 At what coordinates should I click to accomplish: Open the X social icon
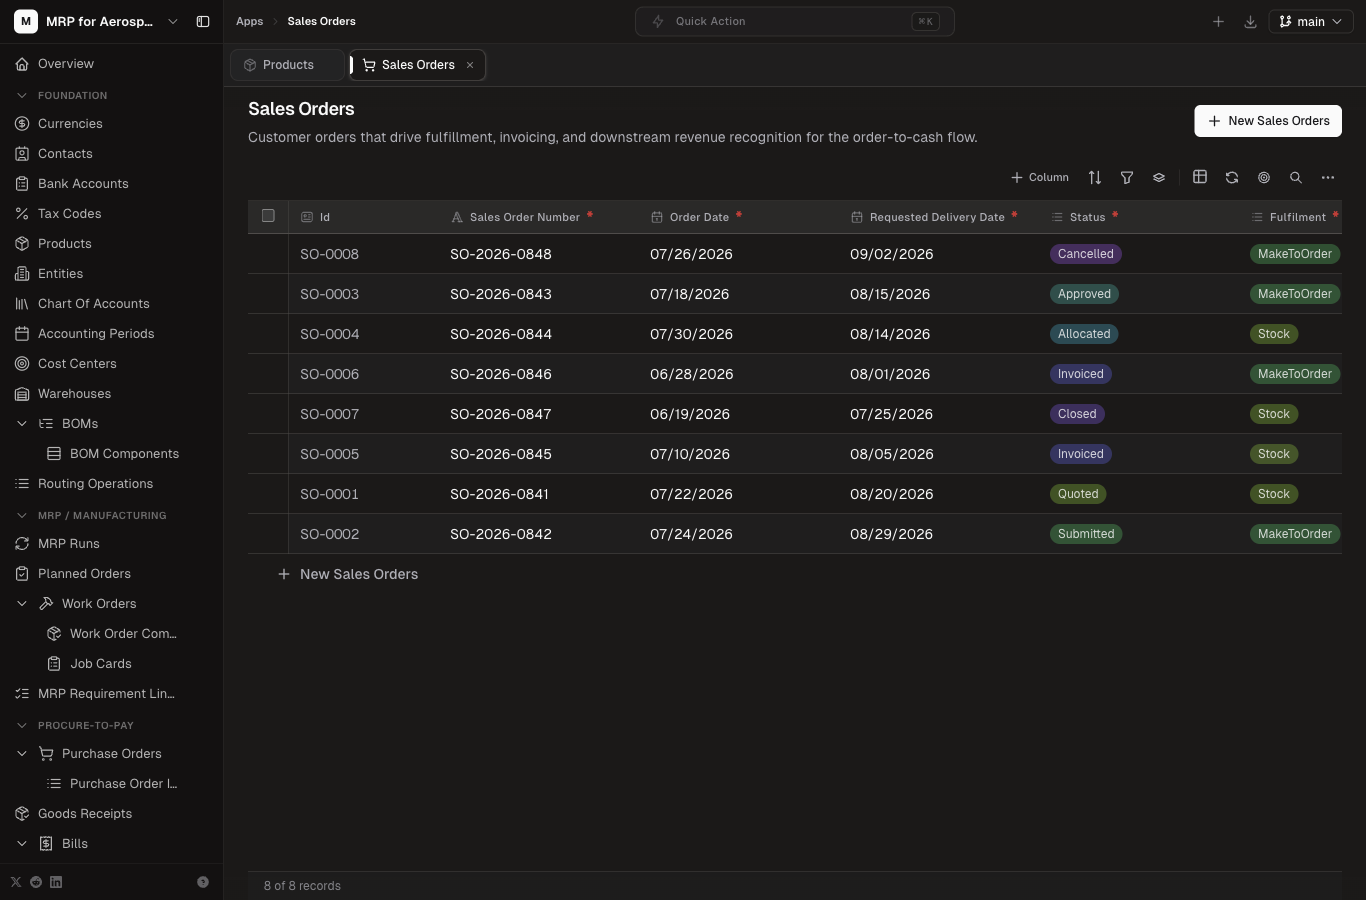(x=16, y=882)
